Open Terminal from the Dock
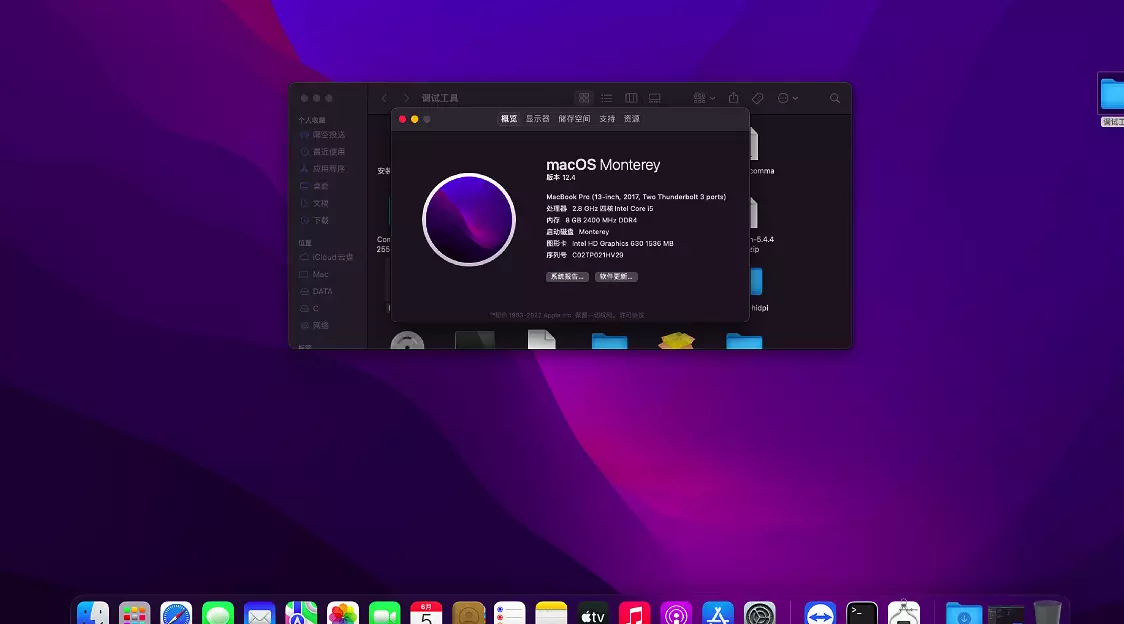Screen dimensions: 1124x624 coord(862,614)
